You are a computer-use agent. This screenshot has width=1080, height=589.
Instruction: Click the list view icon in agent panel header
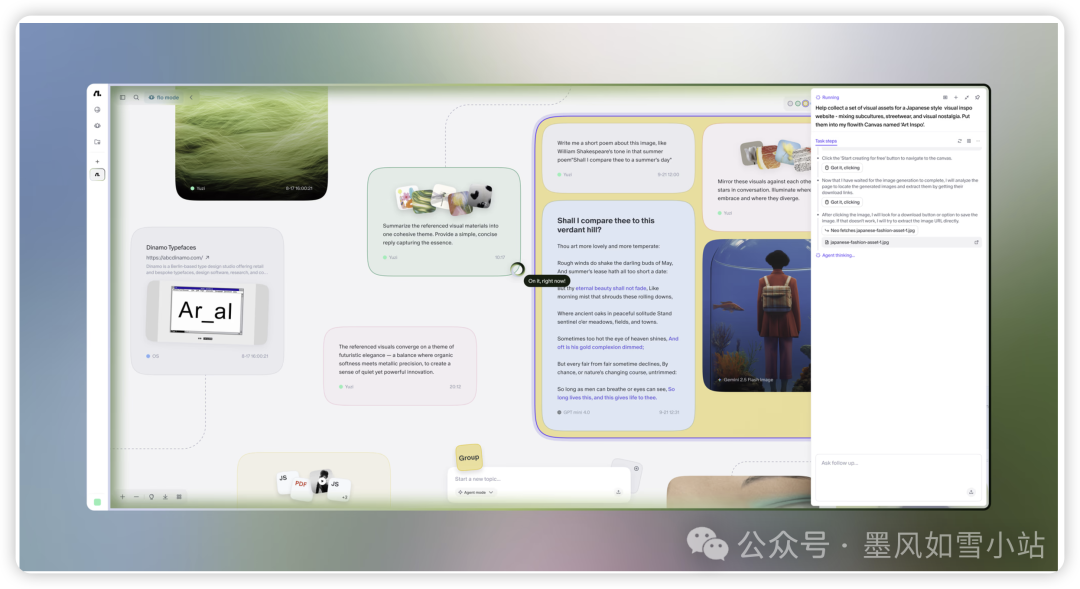coord(945,97)
